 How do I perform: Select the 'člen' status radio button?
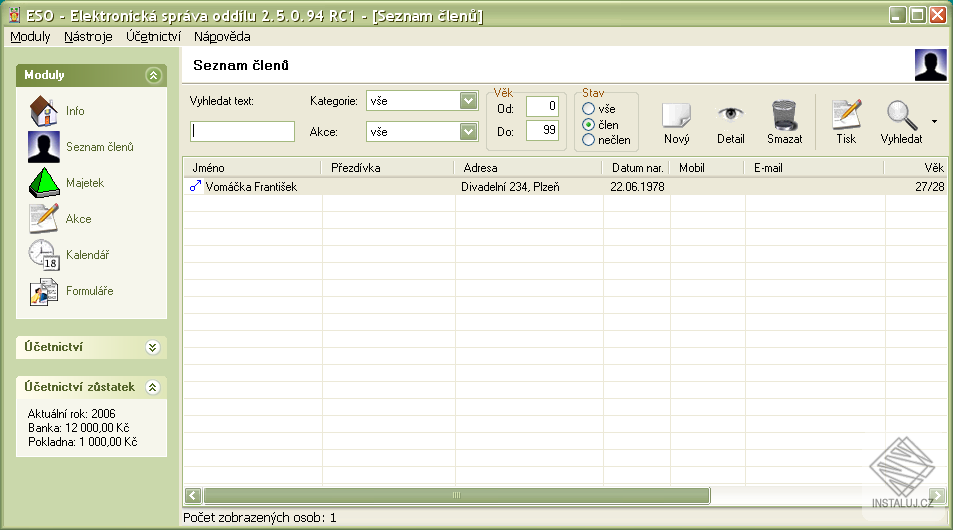pyautogui.click(x=589, y=124)
